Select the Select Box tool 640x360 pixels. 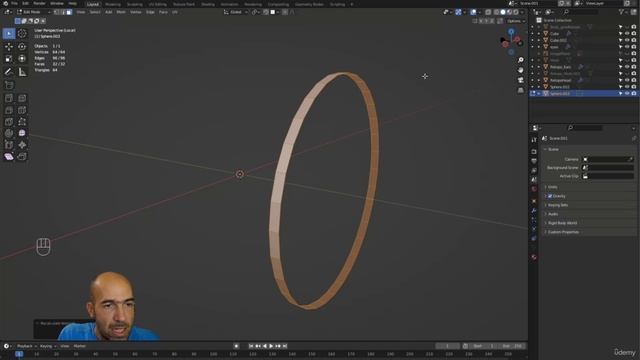tap(9, 33)
